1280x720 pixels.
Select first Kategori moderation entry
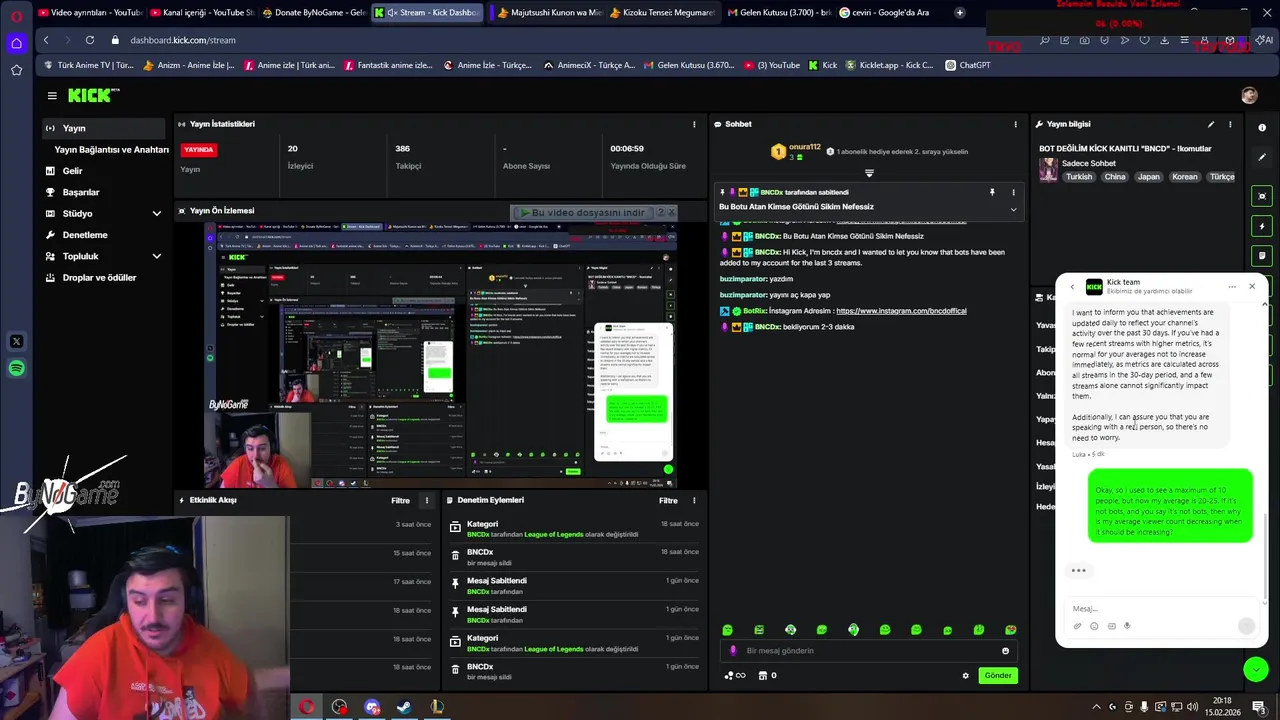point(575,529)
